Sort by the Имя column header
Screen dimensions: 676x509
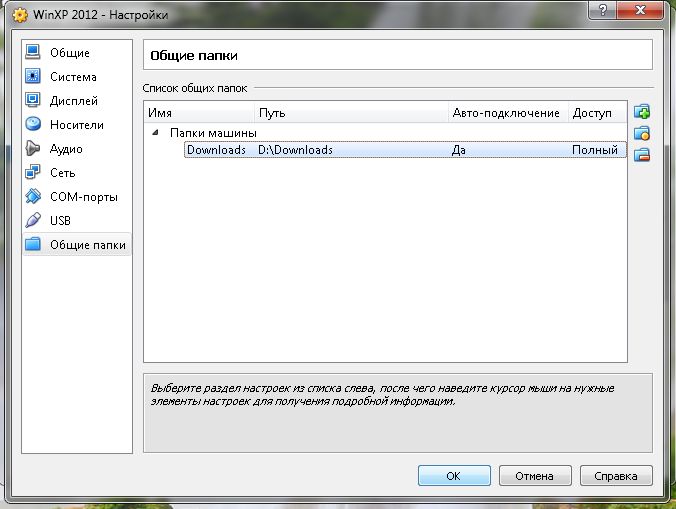click(198, 113)
